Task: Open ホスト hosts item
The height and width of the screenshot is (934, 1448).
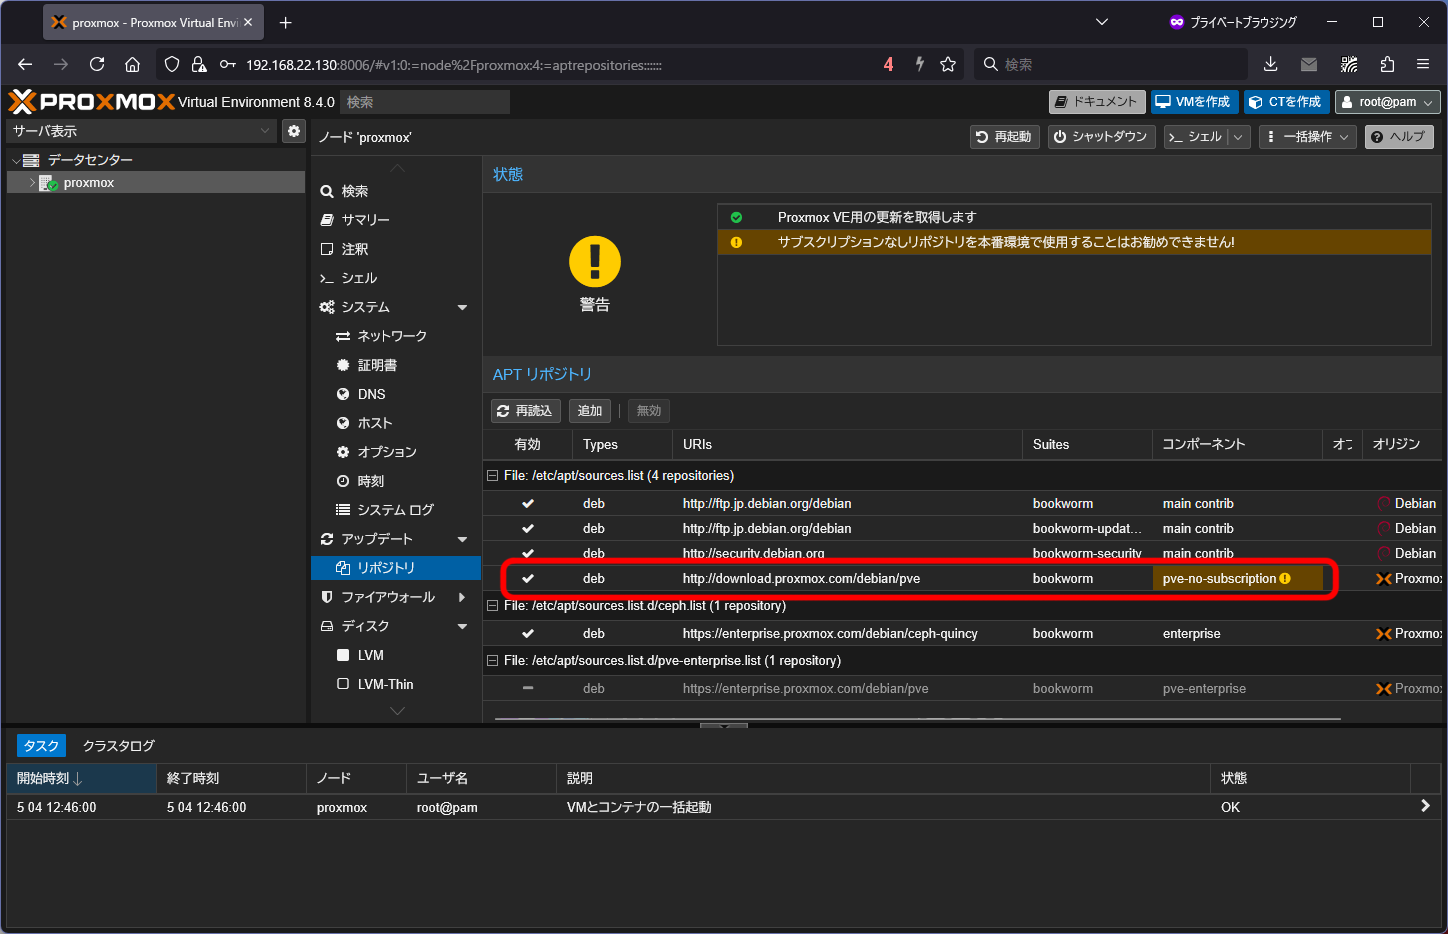Action: [396, 423]
